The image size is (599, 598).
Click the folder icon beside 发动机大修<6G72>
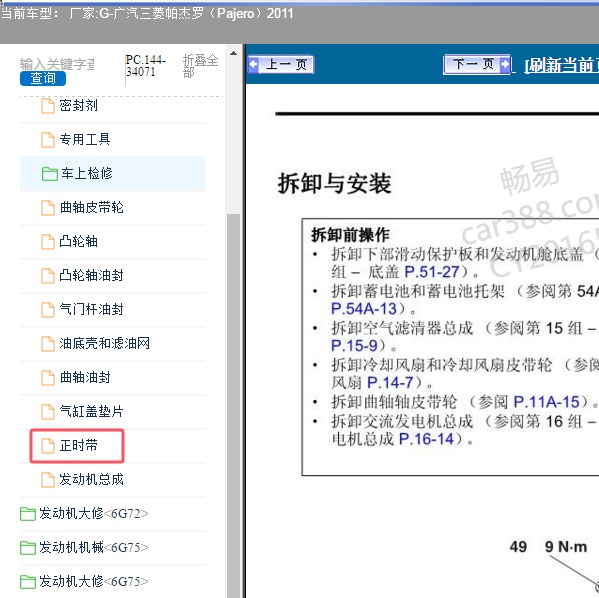28,514
